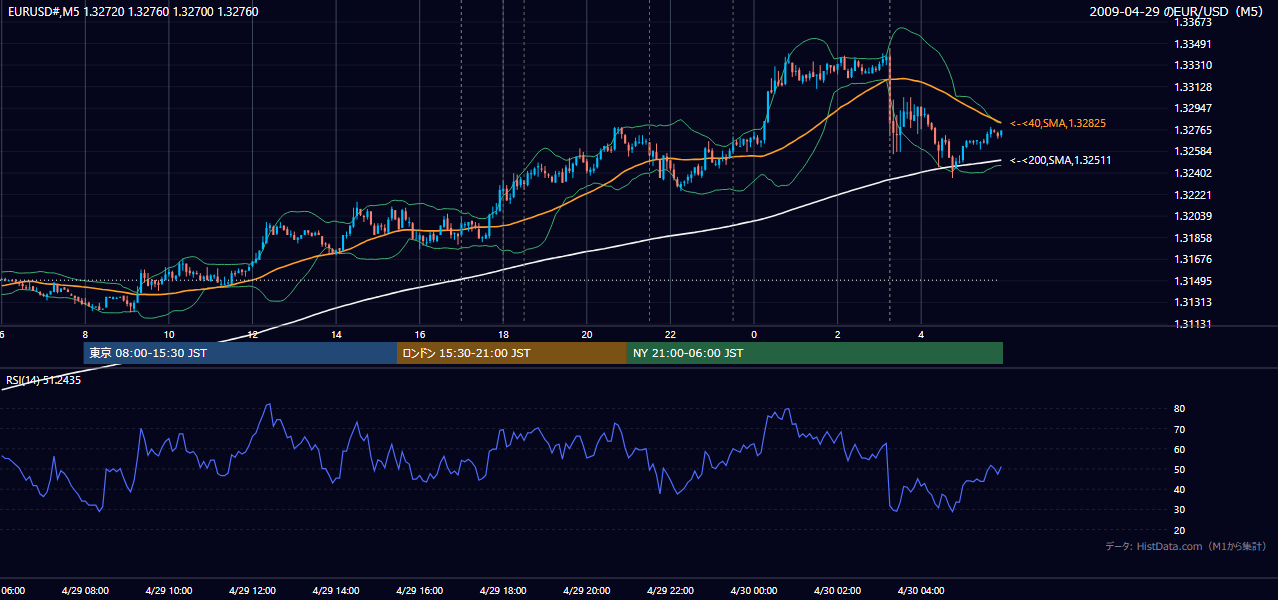Screen dimensions: 1278x600
Task: Click the 4/30 00:00 time axis label
Action: tap(754, 590)
